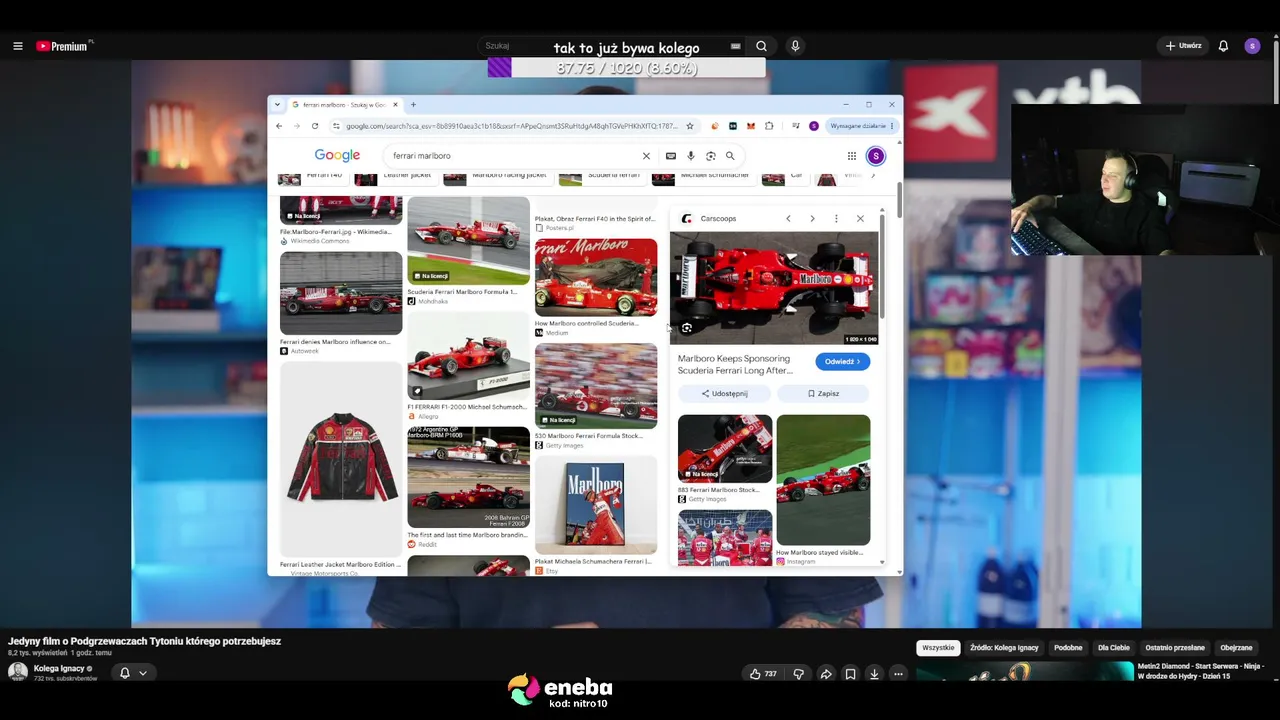Select the 'Michael schumacher' filter chip
Image resolution: width=1280 pixels, height=720 pixels.
pyautogui.click(x=703, y=178)
